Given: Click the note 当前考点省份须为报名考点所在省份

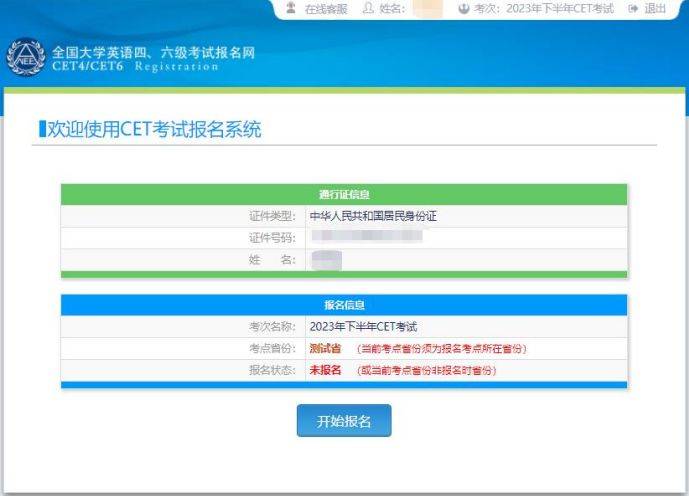Looking at the screenshot, I should [442, 349].
